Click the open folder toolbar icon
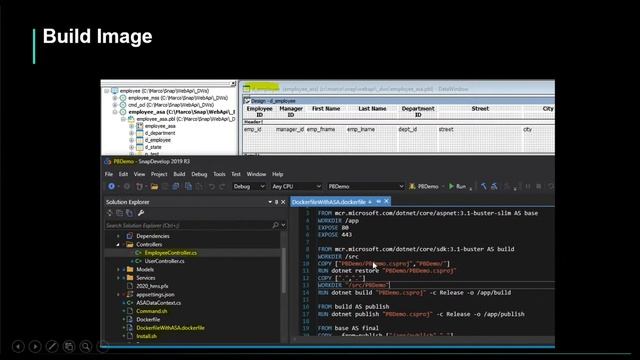The height and width of the screenshot is (360, 640). click(x=154, y=187)
